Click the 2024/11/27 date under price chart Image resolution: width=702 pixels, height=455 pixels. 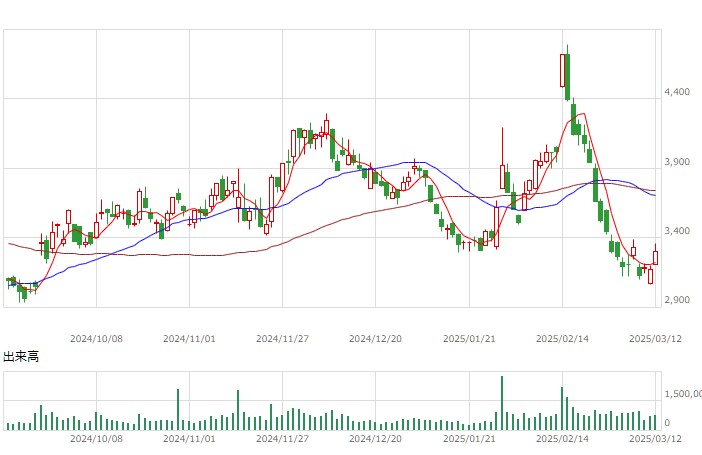point(283,339)
